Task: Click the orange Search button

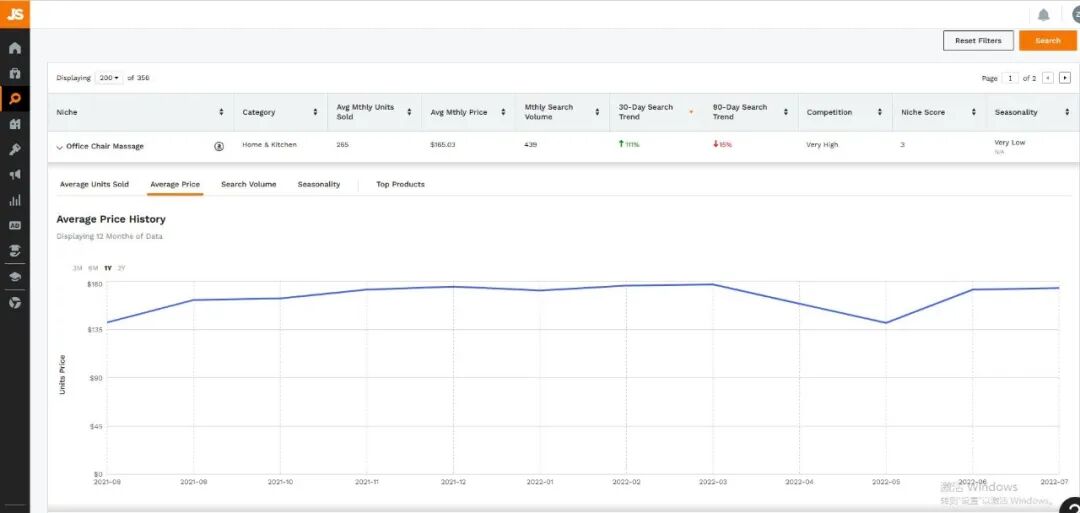Action: point(1048,41)
